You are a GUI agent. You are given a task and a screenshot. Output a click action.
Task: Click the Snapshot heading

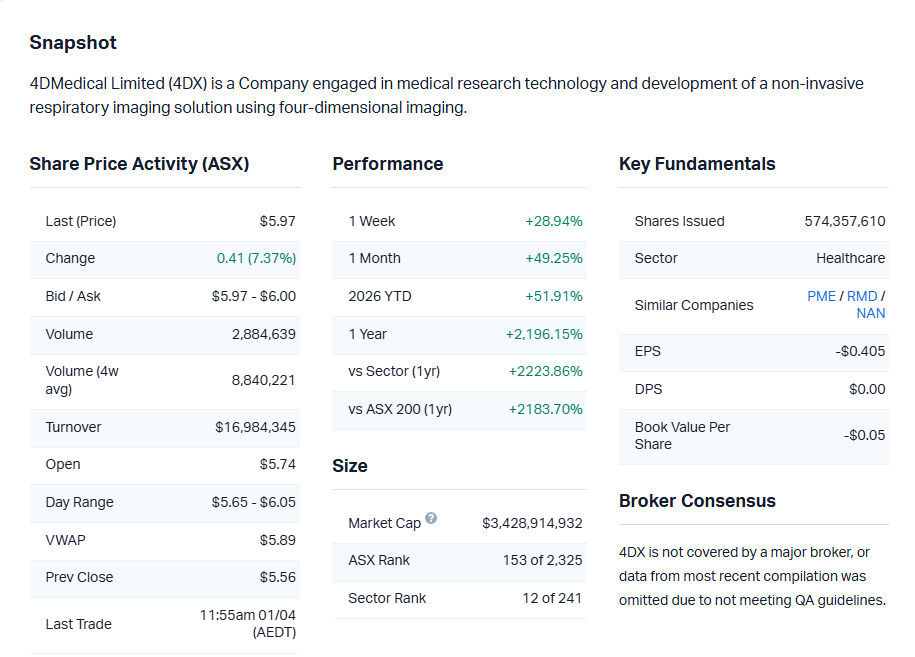tap(74, 43)
